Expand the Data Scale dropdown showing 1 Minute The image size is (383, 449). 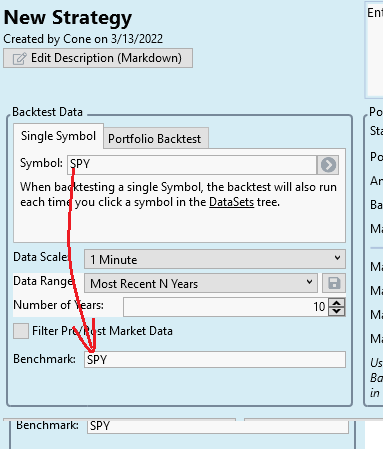click(x=215, y=259)
